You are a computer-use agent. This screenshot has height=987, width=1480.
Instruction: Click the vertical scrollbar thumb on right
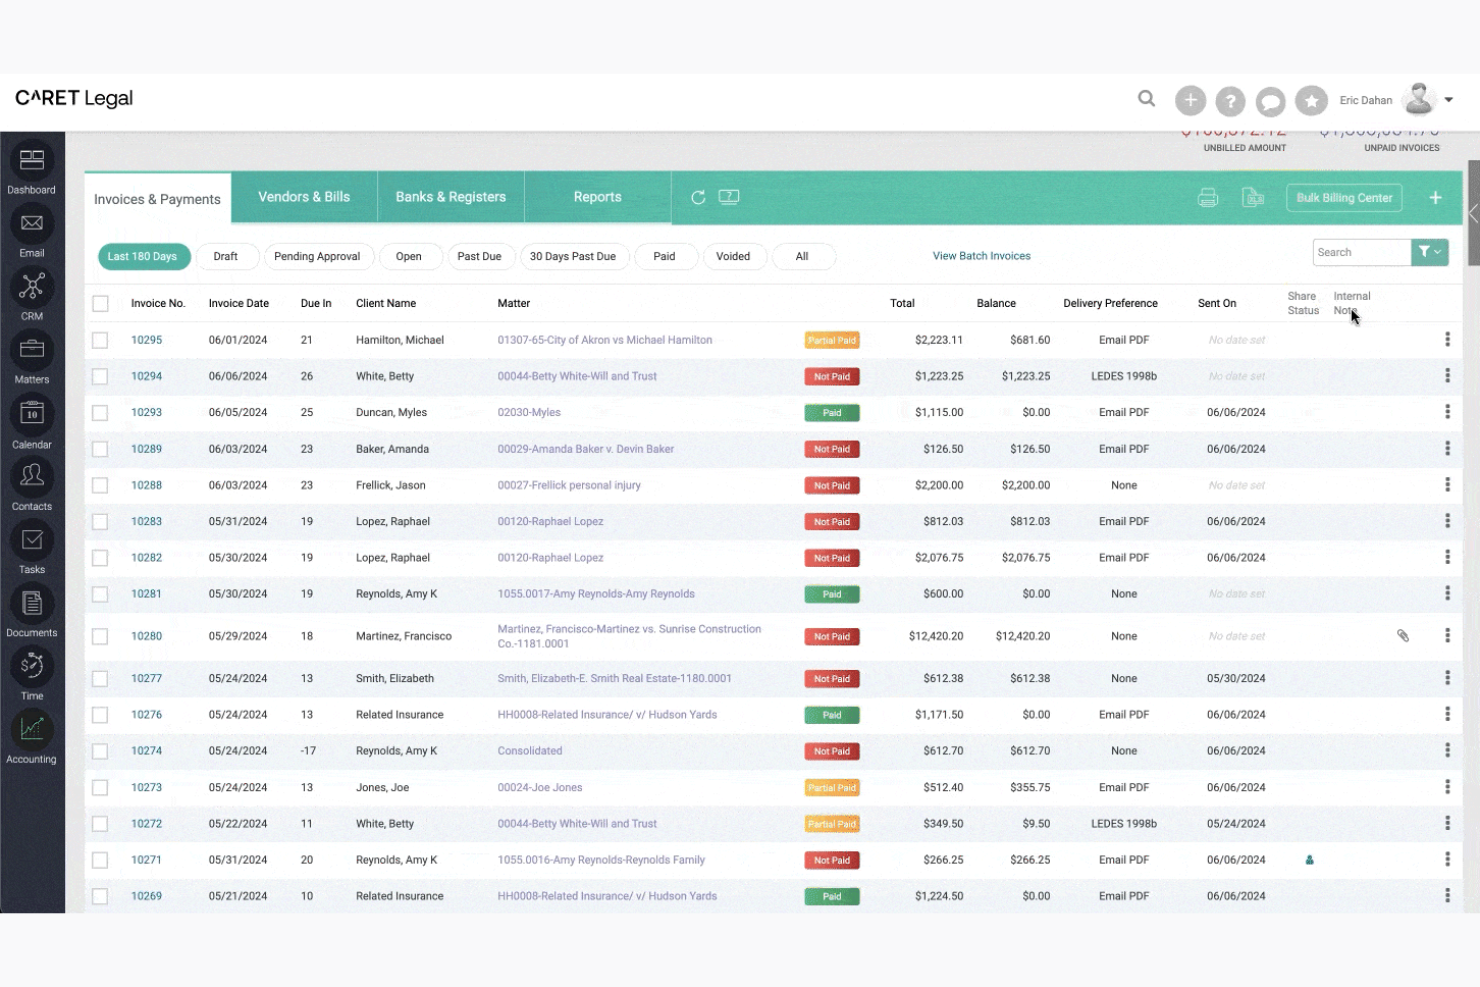(x=1474, y=213)
